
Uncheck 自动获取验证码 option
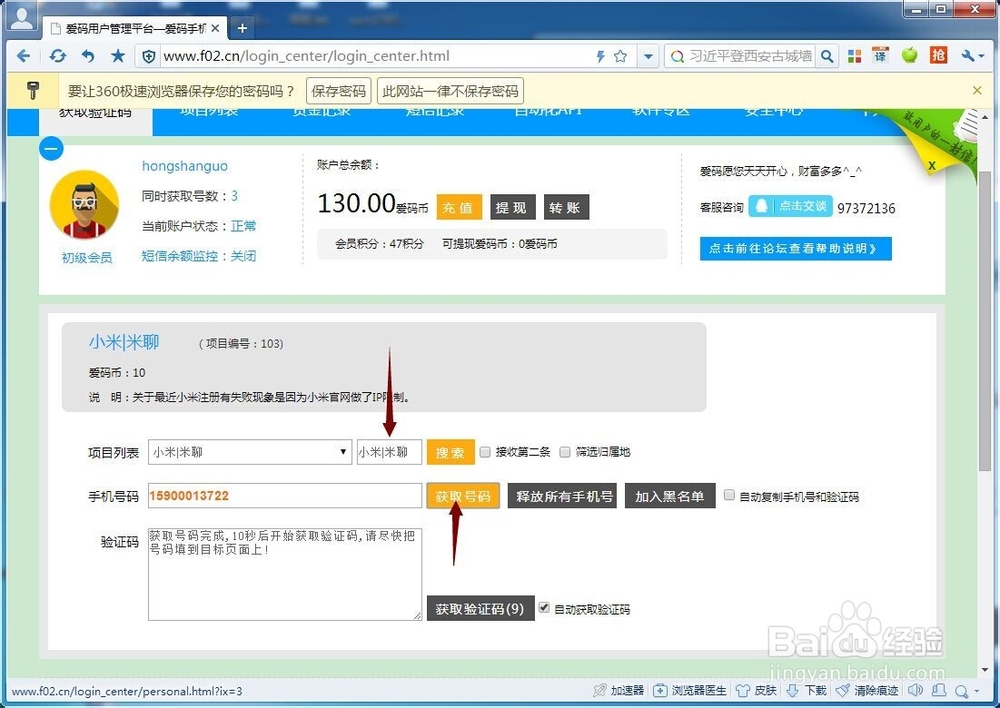(x=544, y=606)
